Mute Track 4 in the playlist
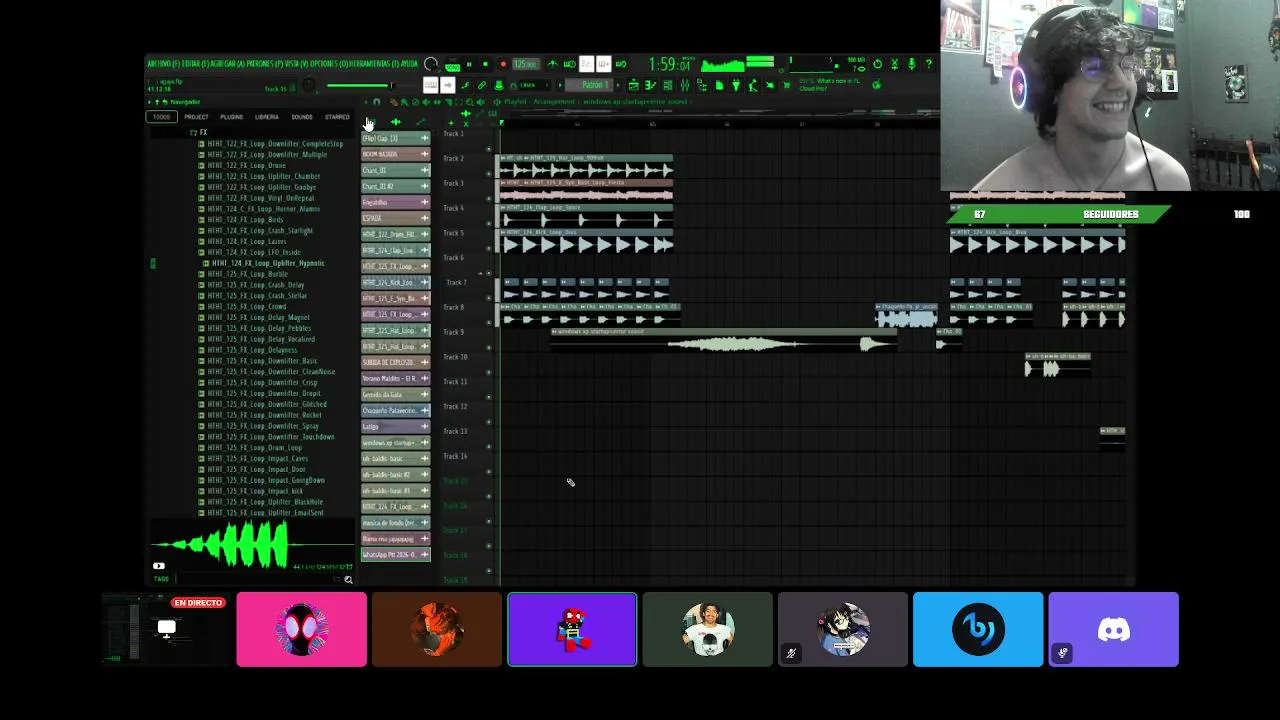 489,223
